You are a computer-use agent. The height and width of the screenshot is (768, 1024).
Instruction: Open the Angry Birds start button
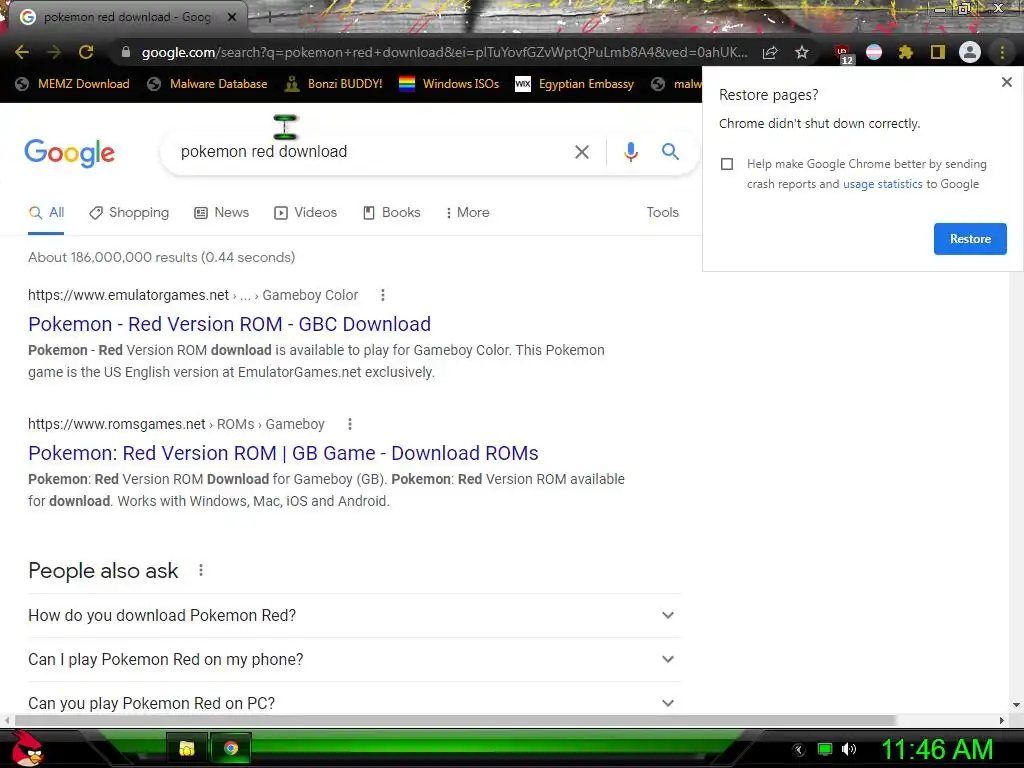coord(27,748)
